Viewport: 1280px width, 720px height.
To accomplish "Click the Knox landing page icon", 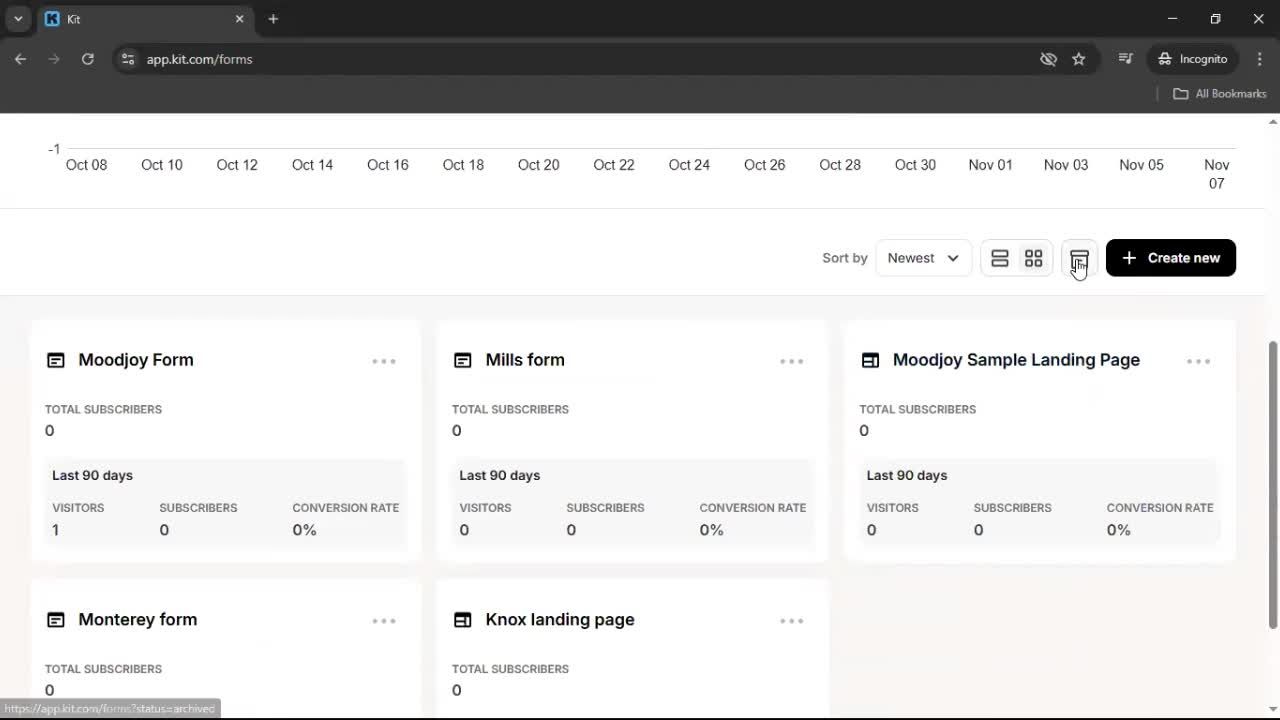I will [463, 620].
